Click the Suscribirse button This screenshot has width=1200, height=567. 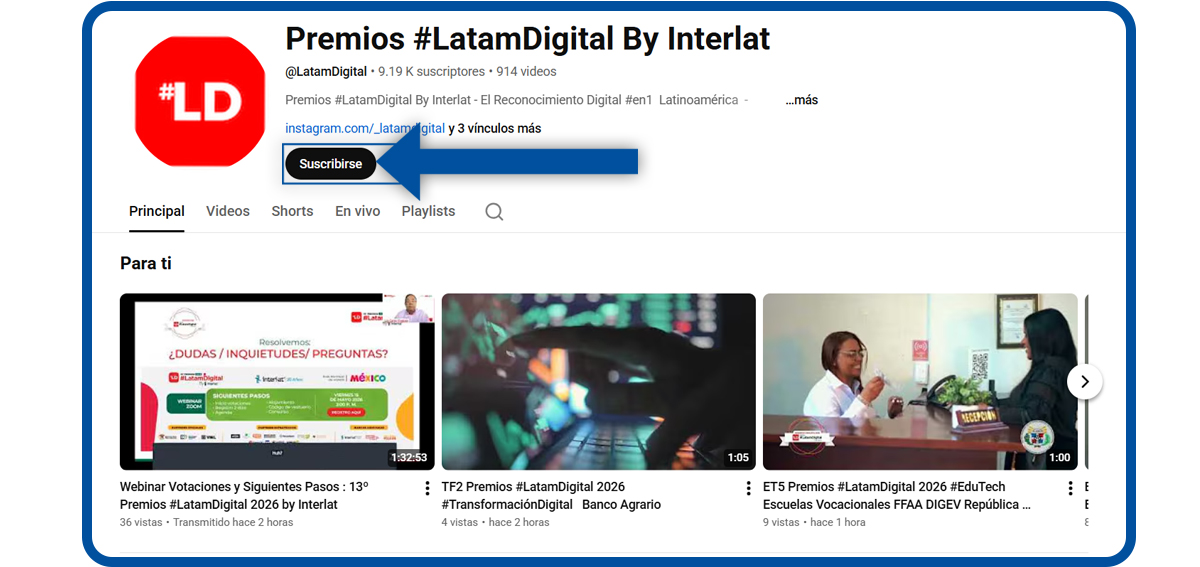tap(331, 164)
